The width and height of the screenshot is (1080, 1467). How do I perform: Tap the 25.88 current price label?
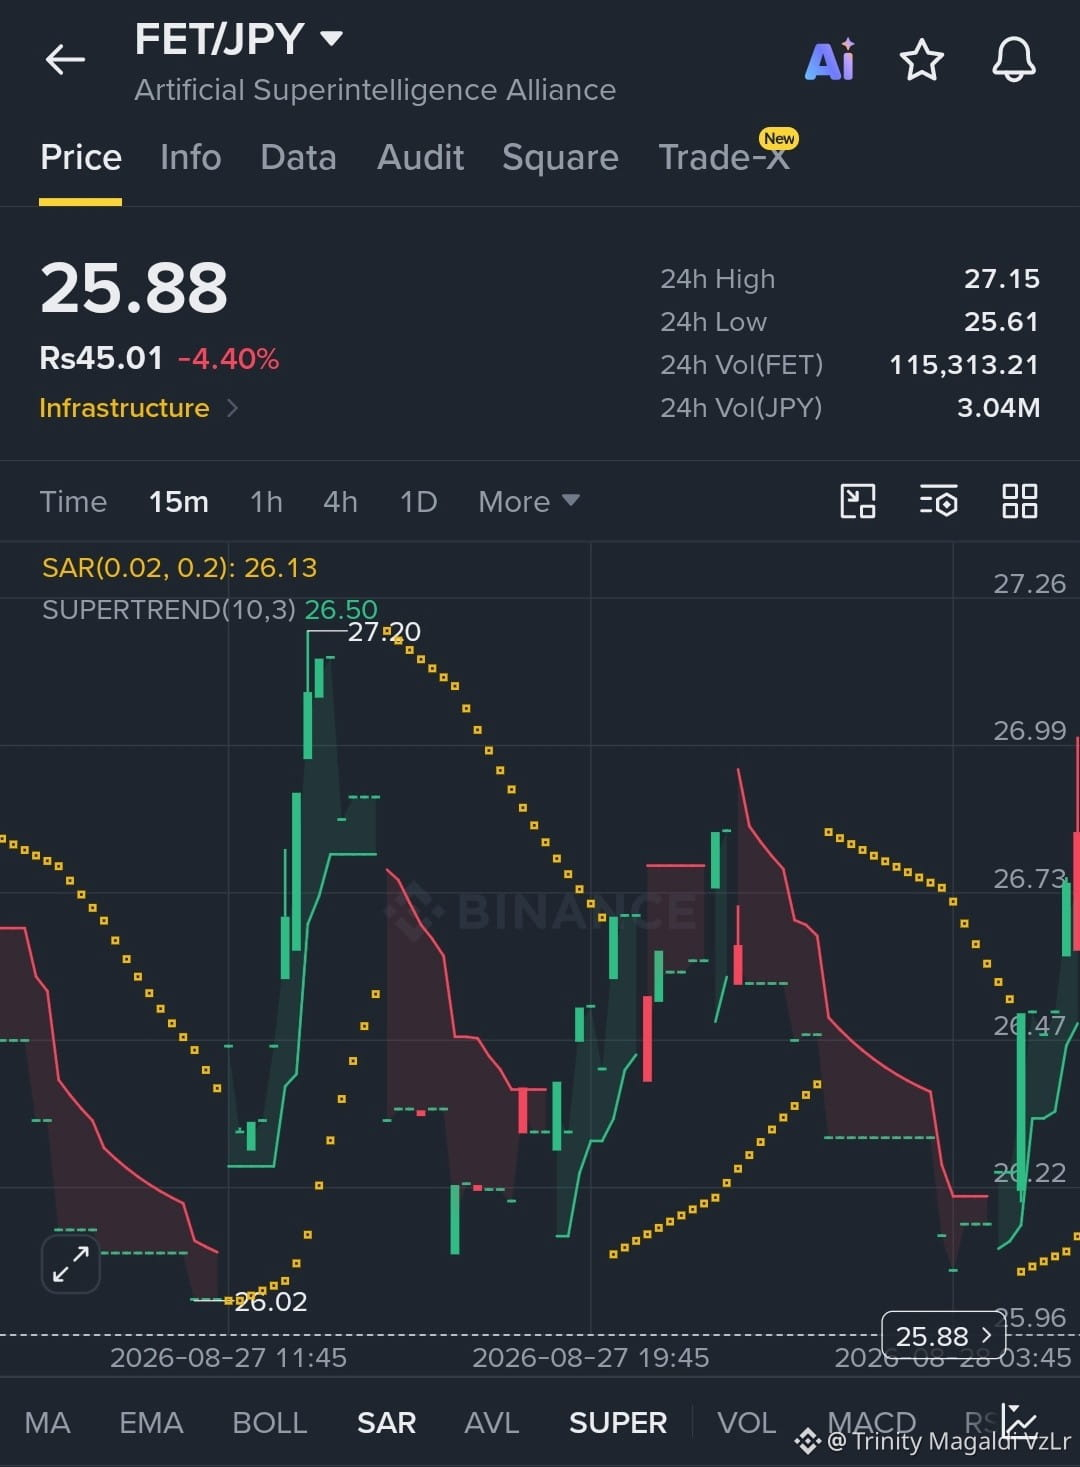943,1336
